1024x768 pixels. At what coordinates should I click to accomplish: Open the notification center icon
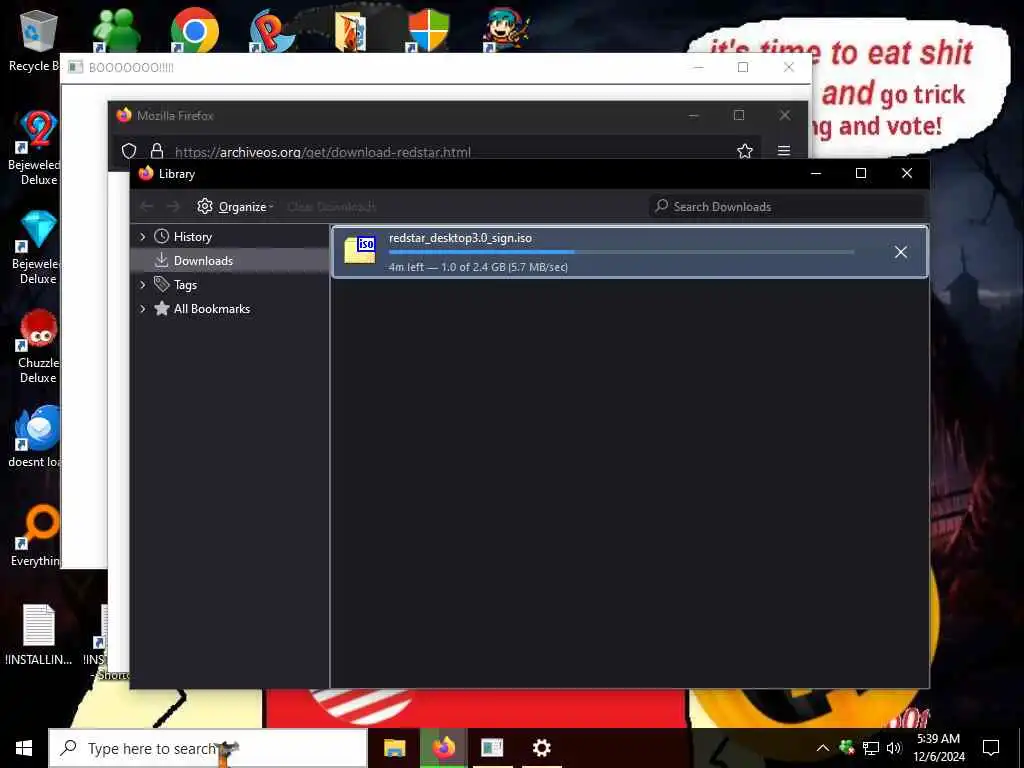[991, 748]
